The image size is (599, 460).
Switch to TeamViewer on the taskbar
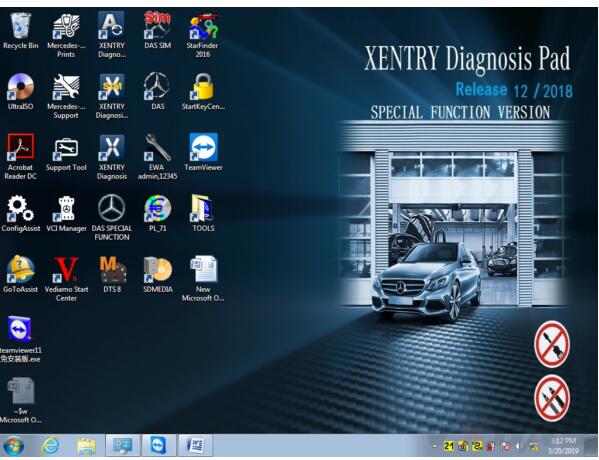tap(159, 445)
